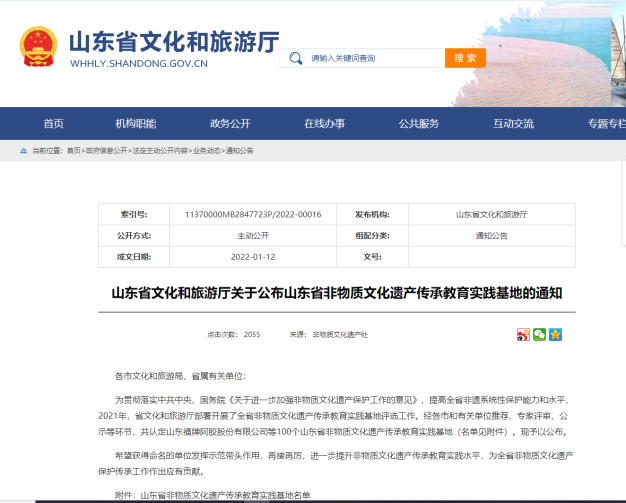
Task: Click the 组配分类 label cell
Action: (372, 236)
